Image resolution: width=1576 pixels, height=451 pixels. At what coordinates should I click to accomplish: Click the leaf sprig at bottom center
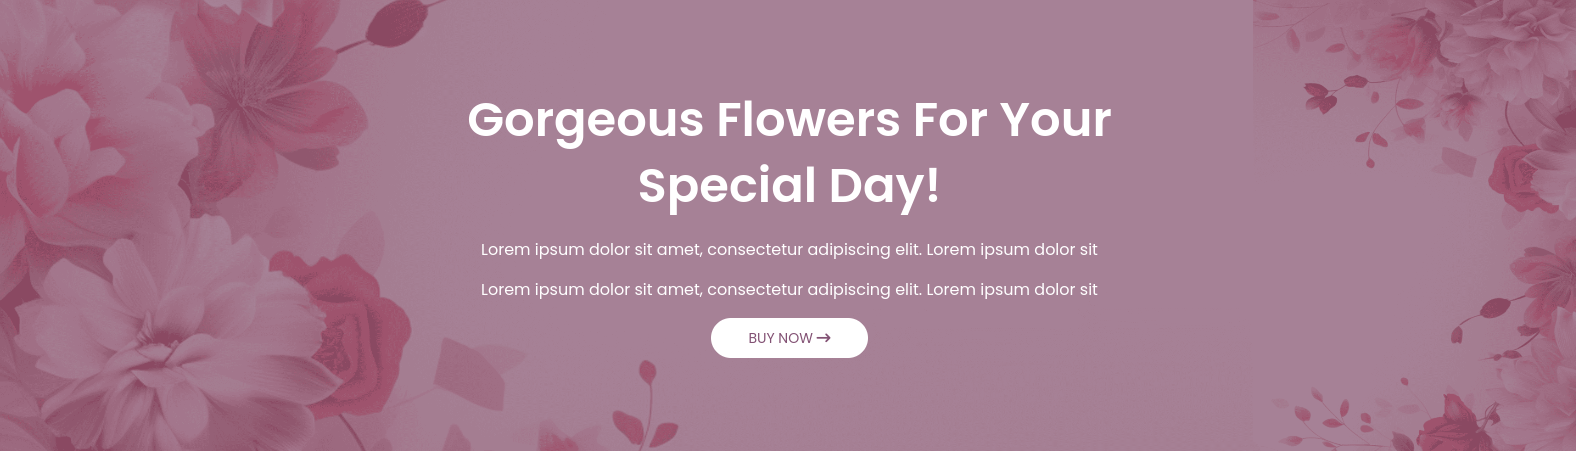645,410
